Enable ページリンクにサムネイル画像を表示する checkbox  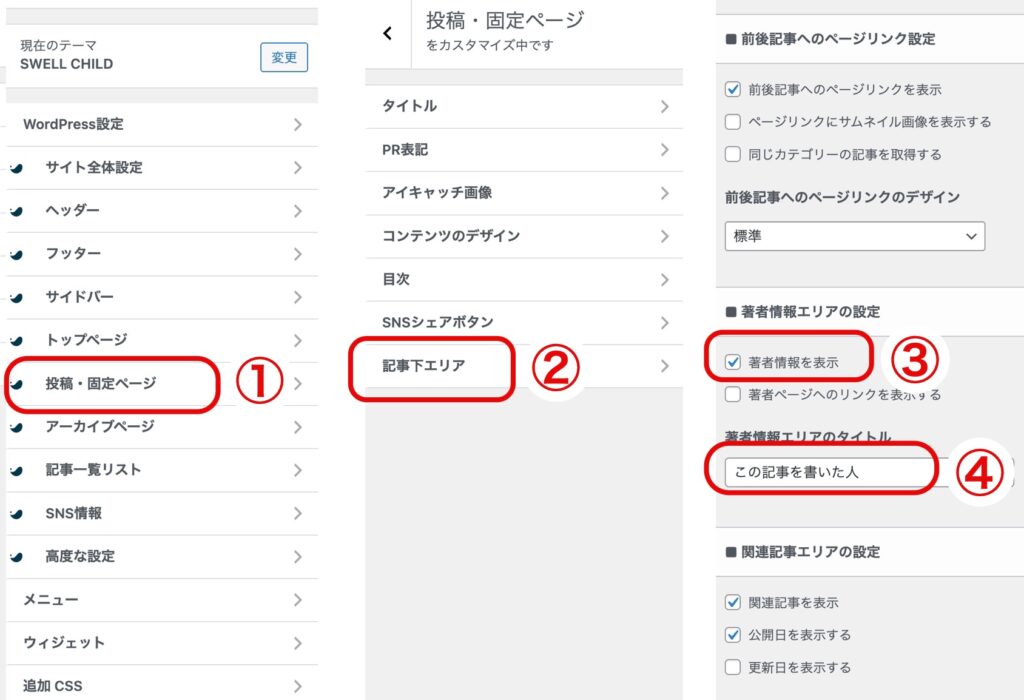pos(733,122)
